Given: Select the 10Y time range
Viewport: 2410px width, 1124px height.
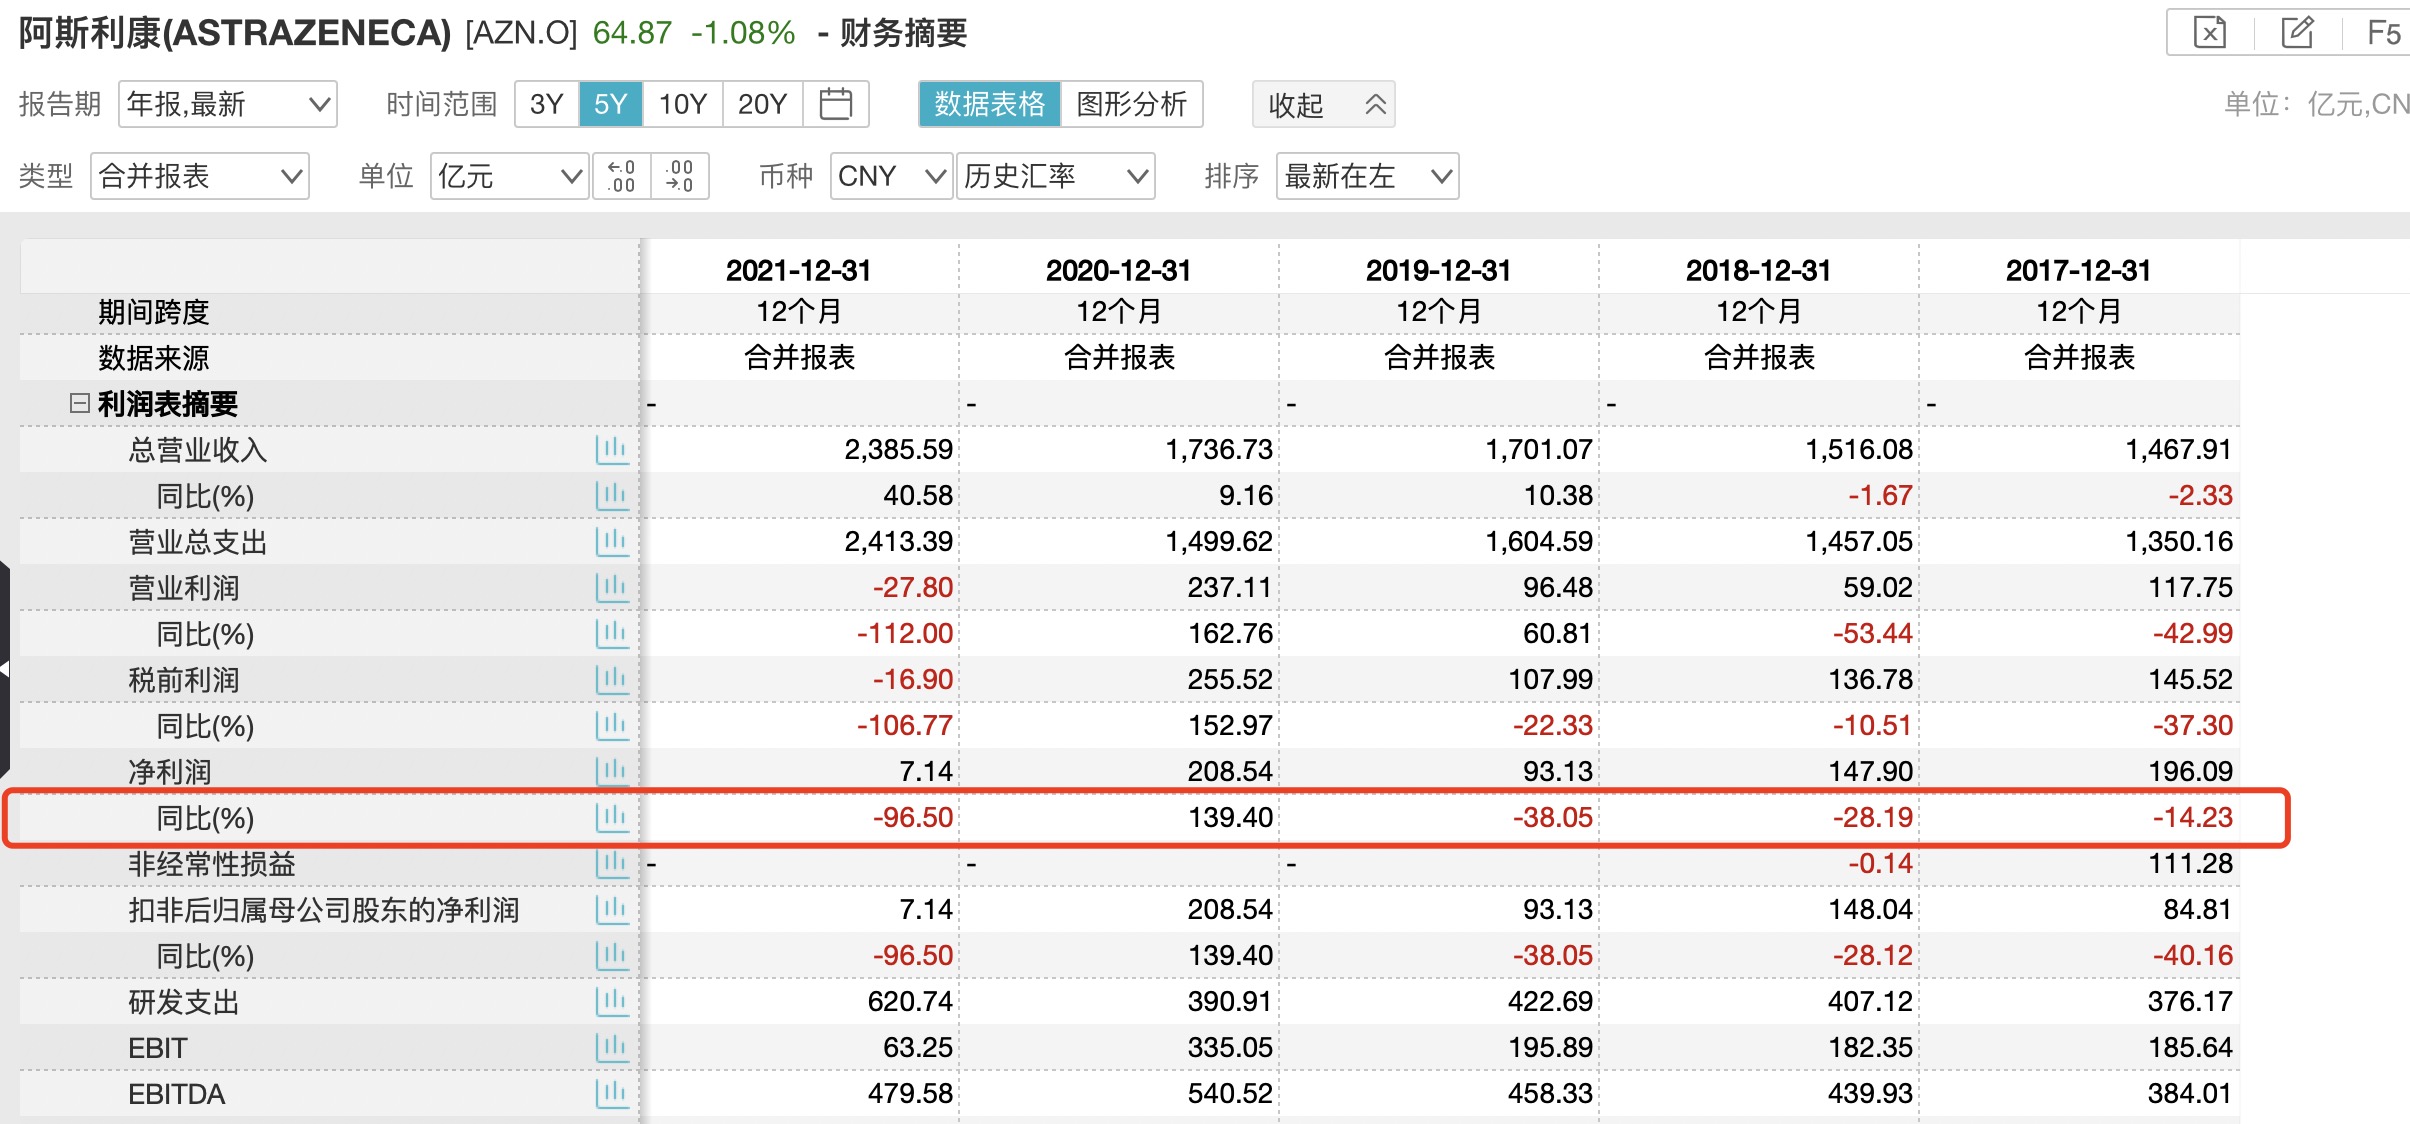Looking at the screenshot, I should (682, 104).
